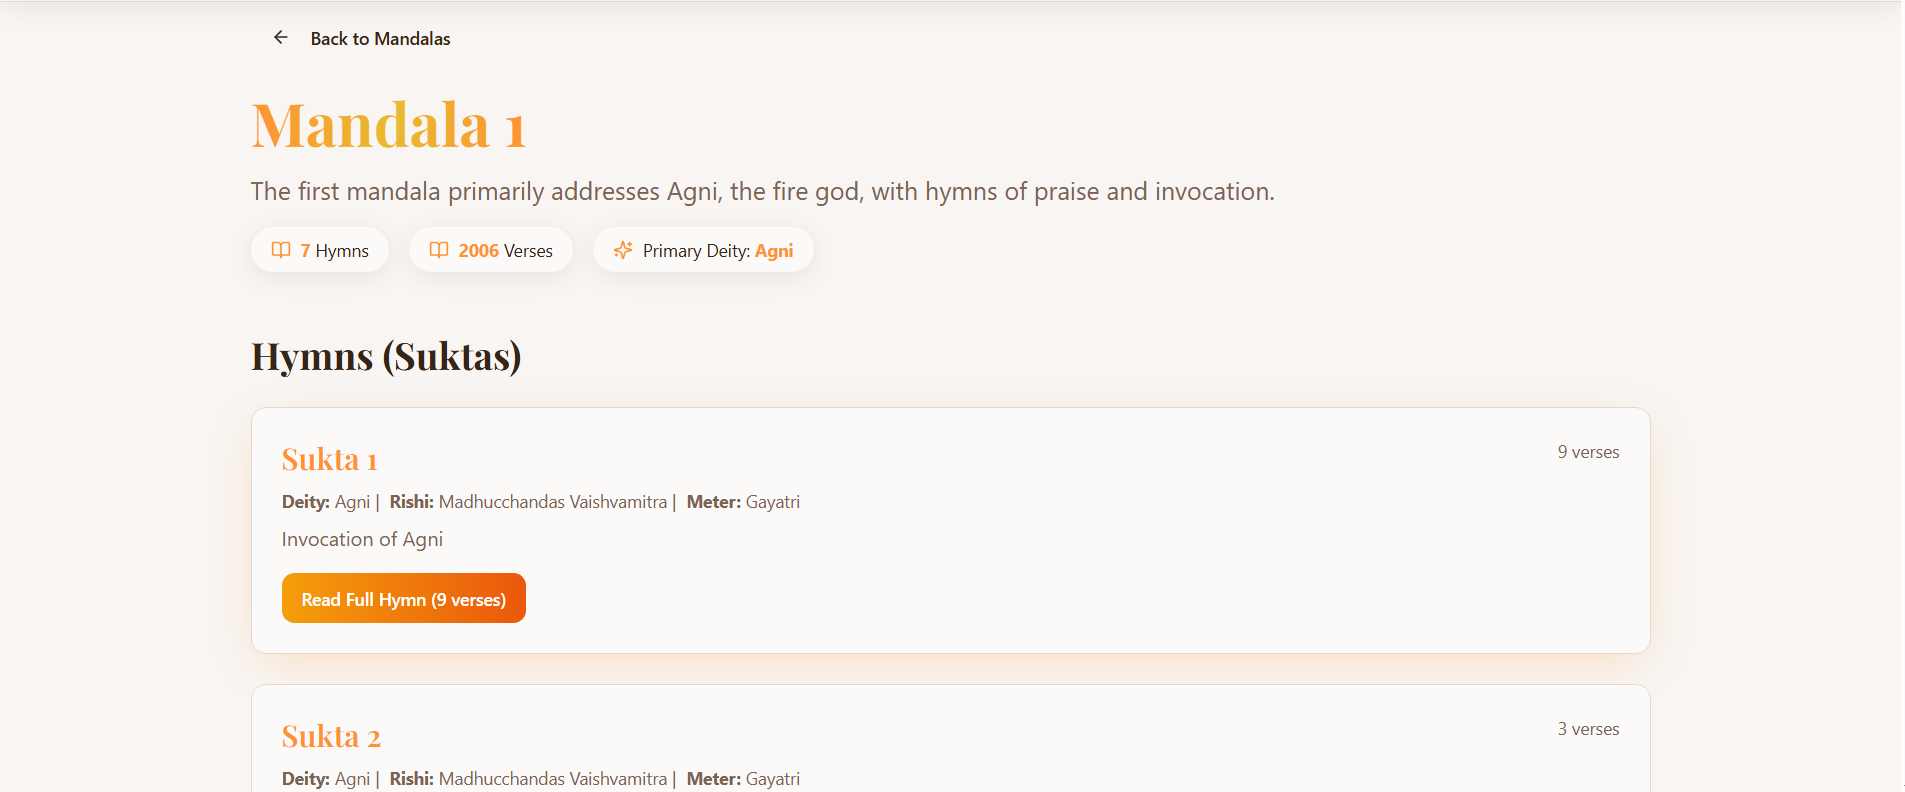
Task: Click the book icon beside 2006 Verses
Action: pyautogui.click(x=440, y=250)
